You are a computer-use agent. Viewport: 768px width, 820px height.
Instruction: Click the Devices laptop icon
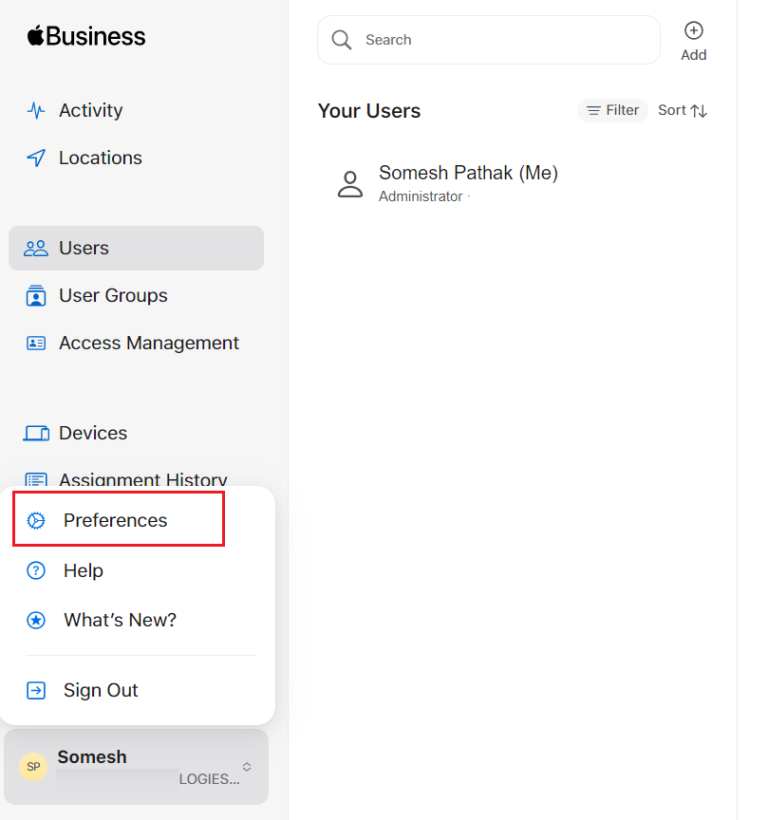36,434
